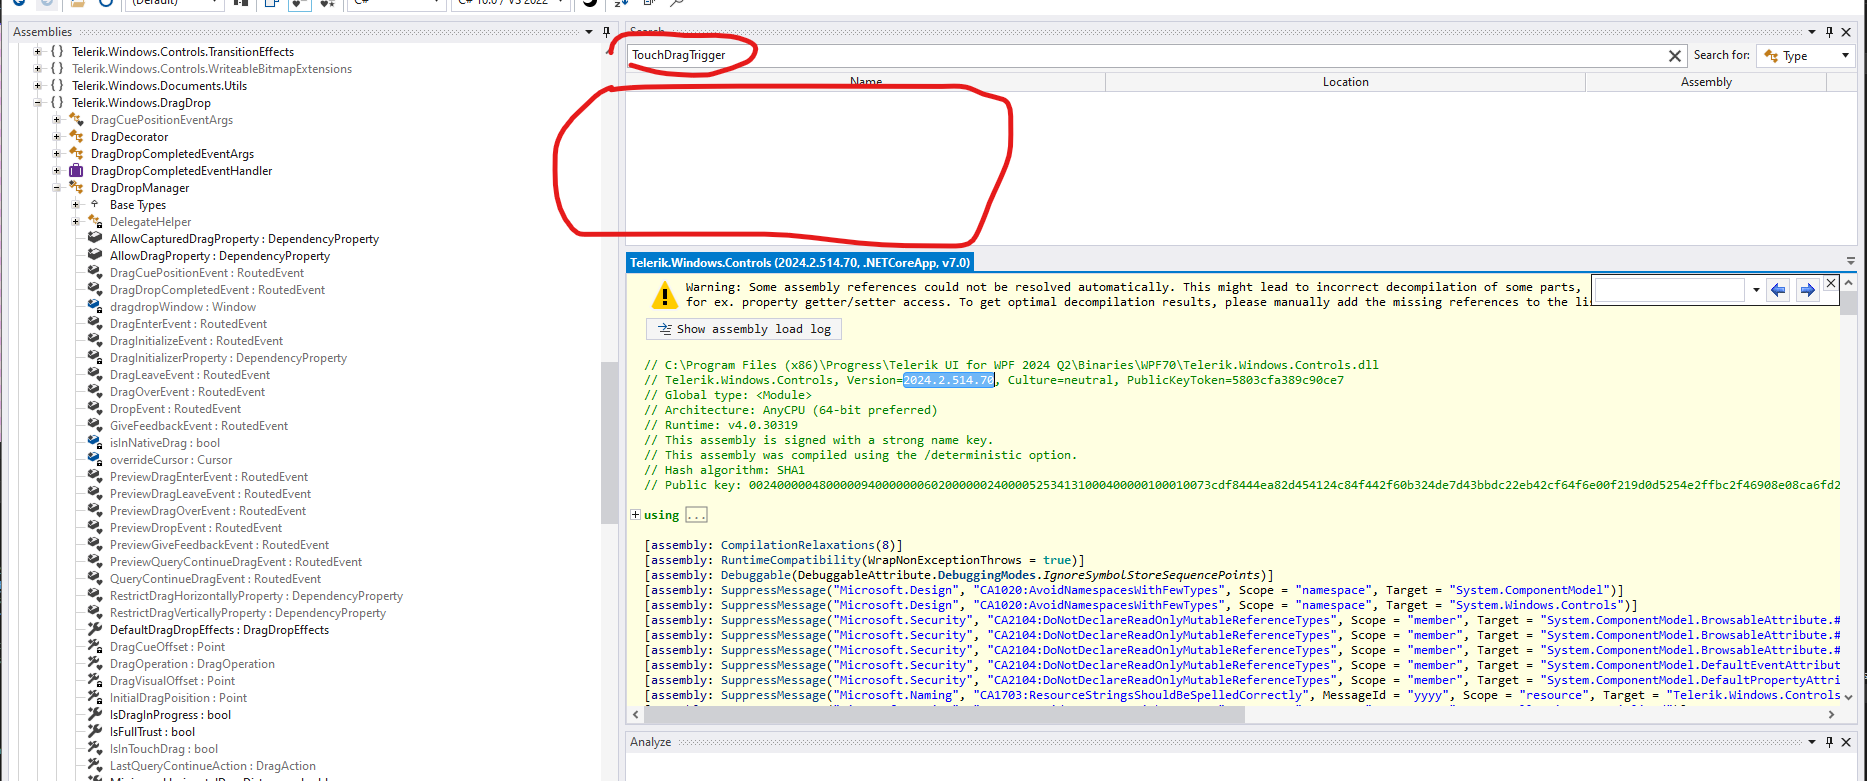The width and height of the screenshot is (1867, 781).
Task: Expand the collapsed using block
Action: [635, 515]
